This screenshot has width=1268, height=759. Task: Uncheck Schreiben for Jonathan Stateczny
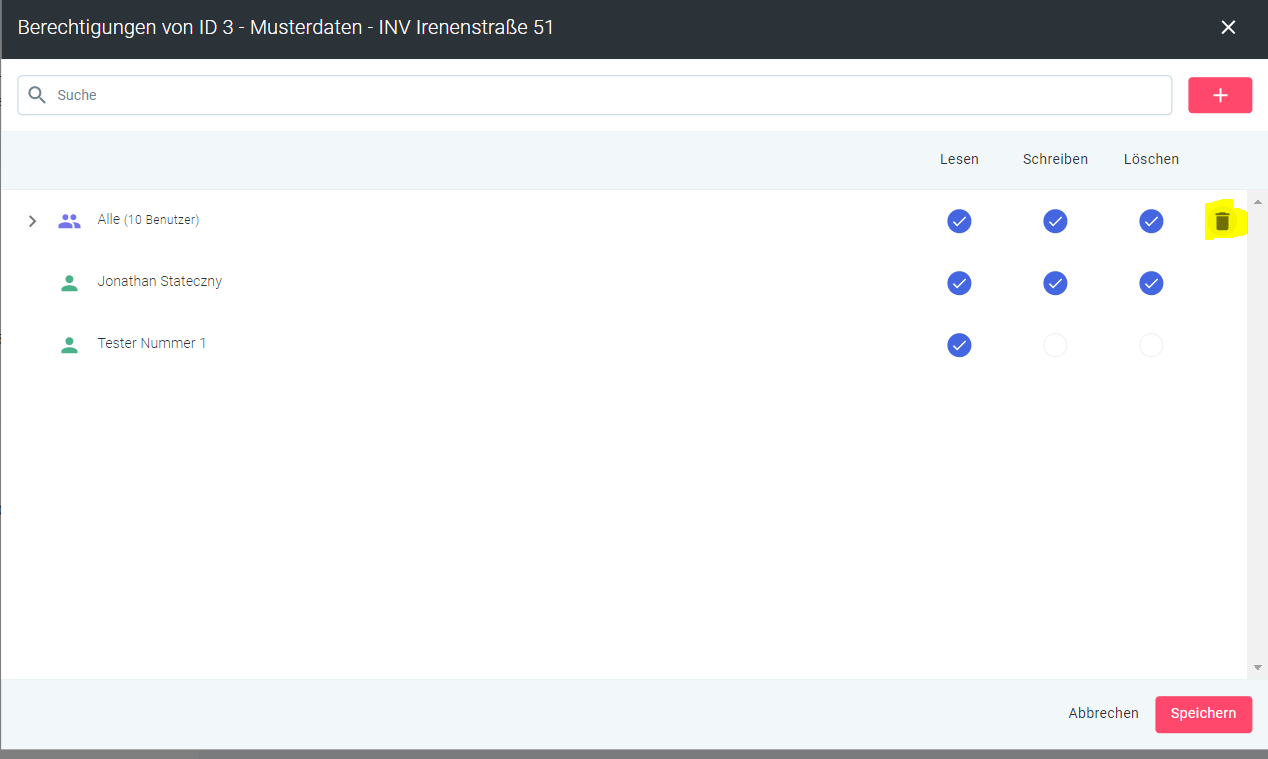pyautogui.click(x=1055, y=283)
